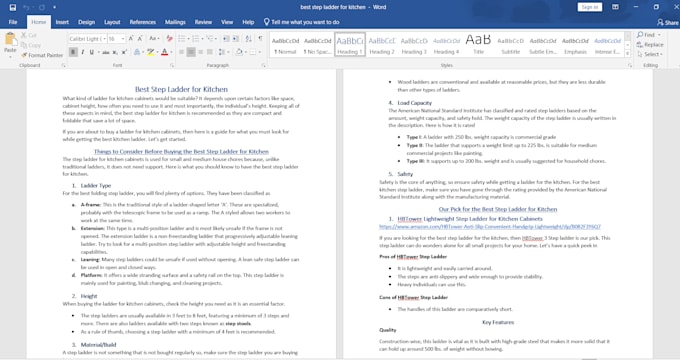Click the Ribbon Display Options icon
680x360 pixels.
(615, 7)
